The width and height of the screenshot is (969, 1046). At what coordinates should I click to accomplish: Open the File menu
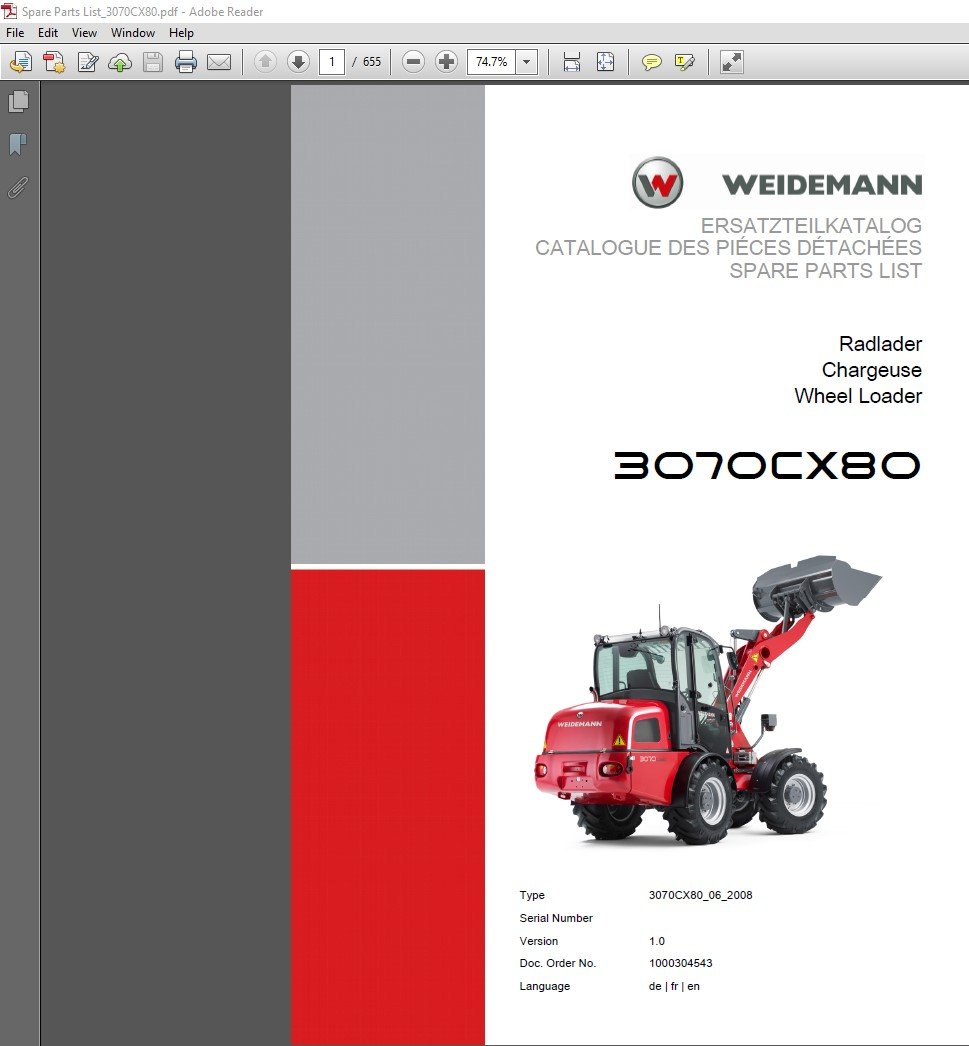(x=15, y=33)
